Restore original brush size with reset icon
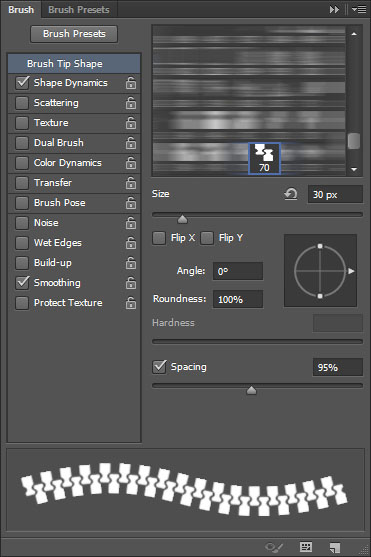Image resolution: width=371 pixels, height=557 pixels. [291, 194]
